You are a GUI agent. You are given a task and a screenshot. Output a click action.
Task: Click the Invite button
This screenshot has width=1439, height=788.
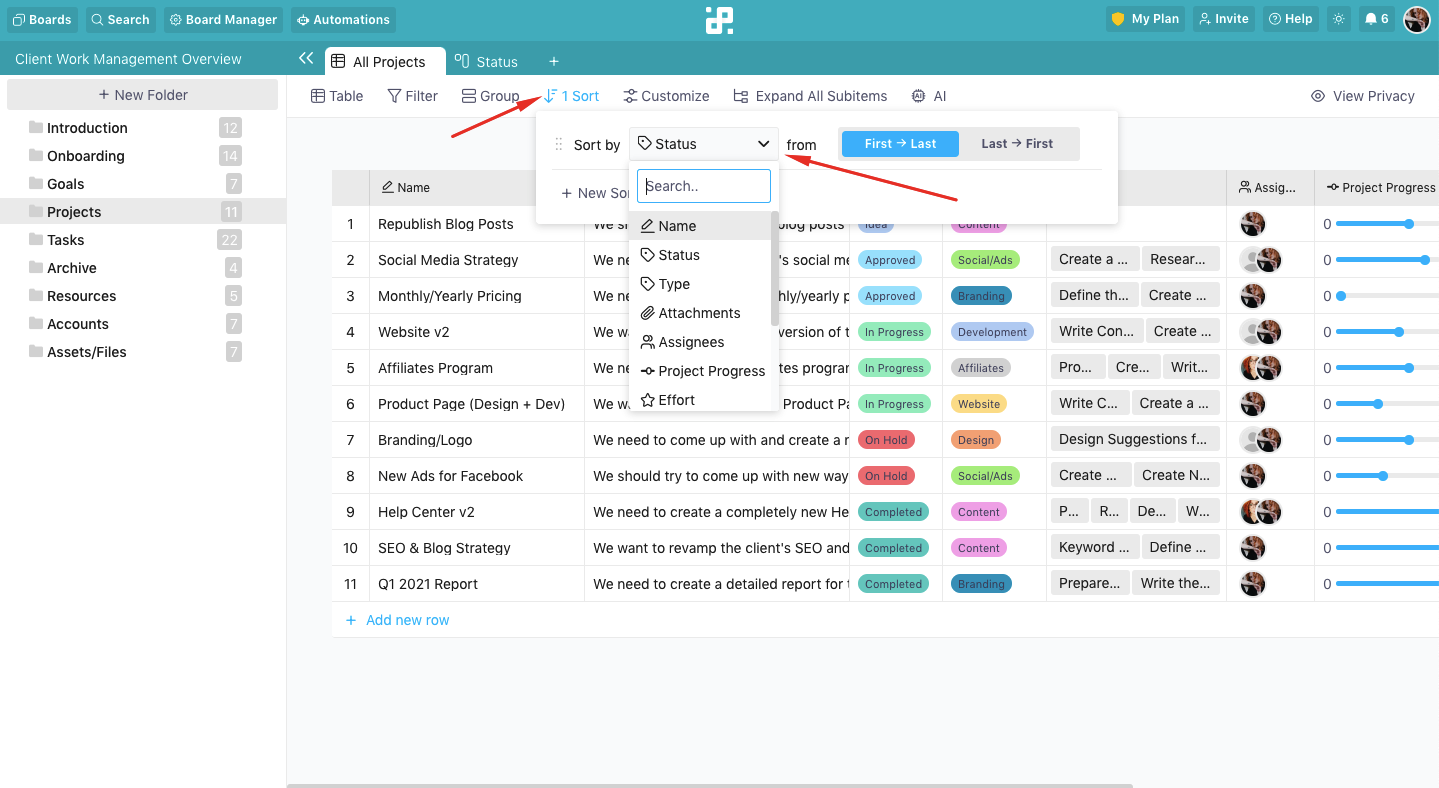[x=1223, y=19]
